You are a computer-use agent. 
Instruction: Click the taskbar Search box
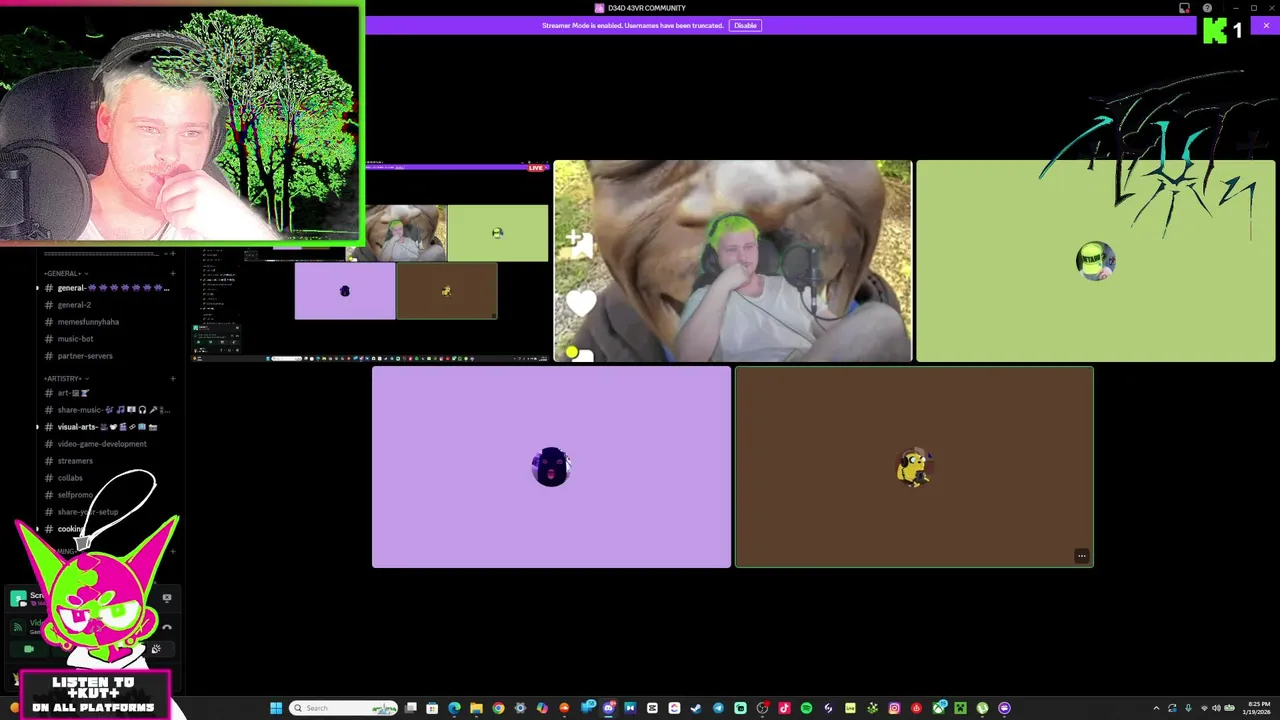tap(344, 708)
